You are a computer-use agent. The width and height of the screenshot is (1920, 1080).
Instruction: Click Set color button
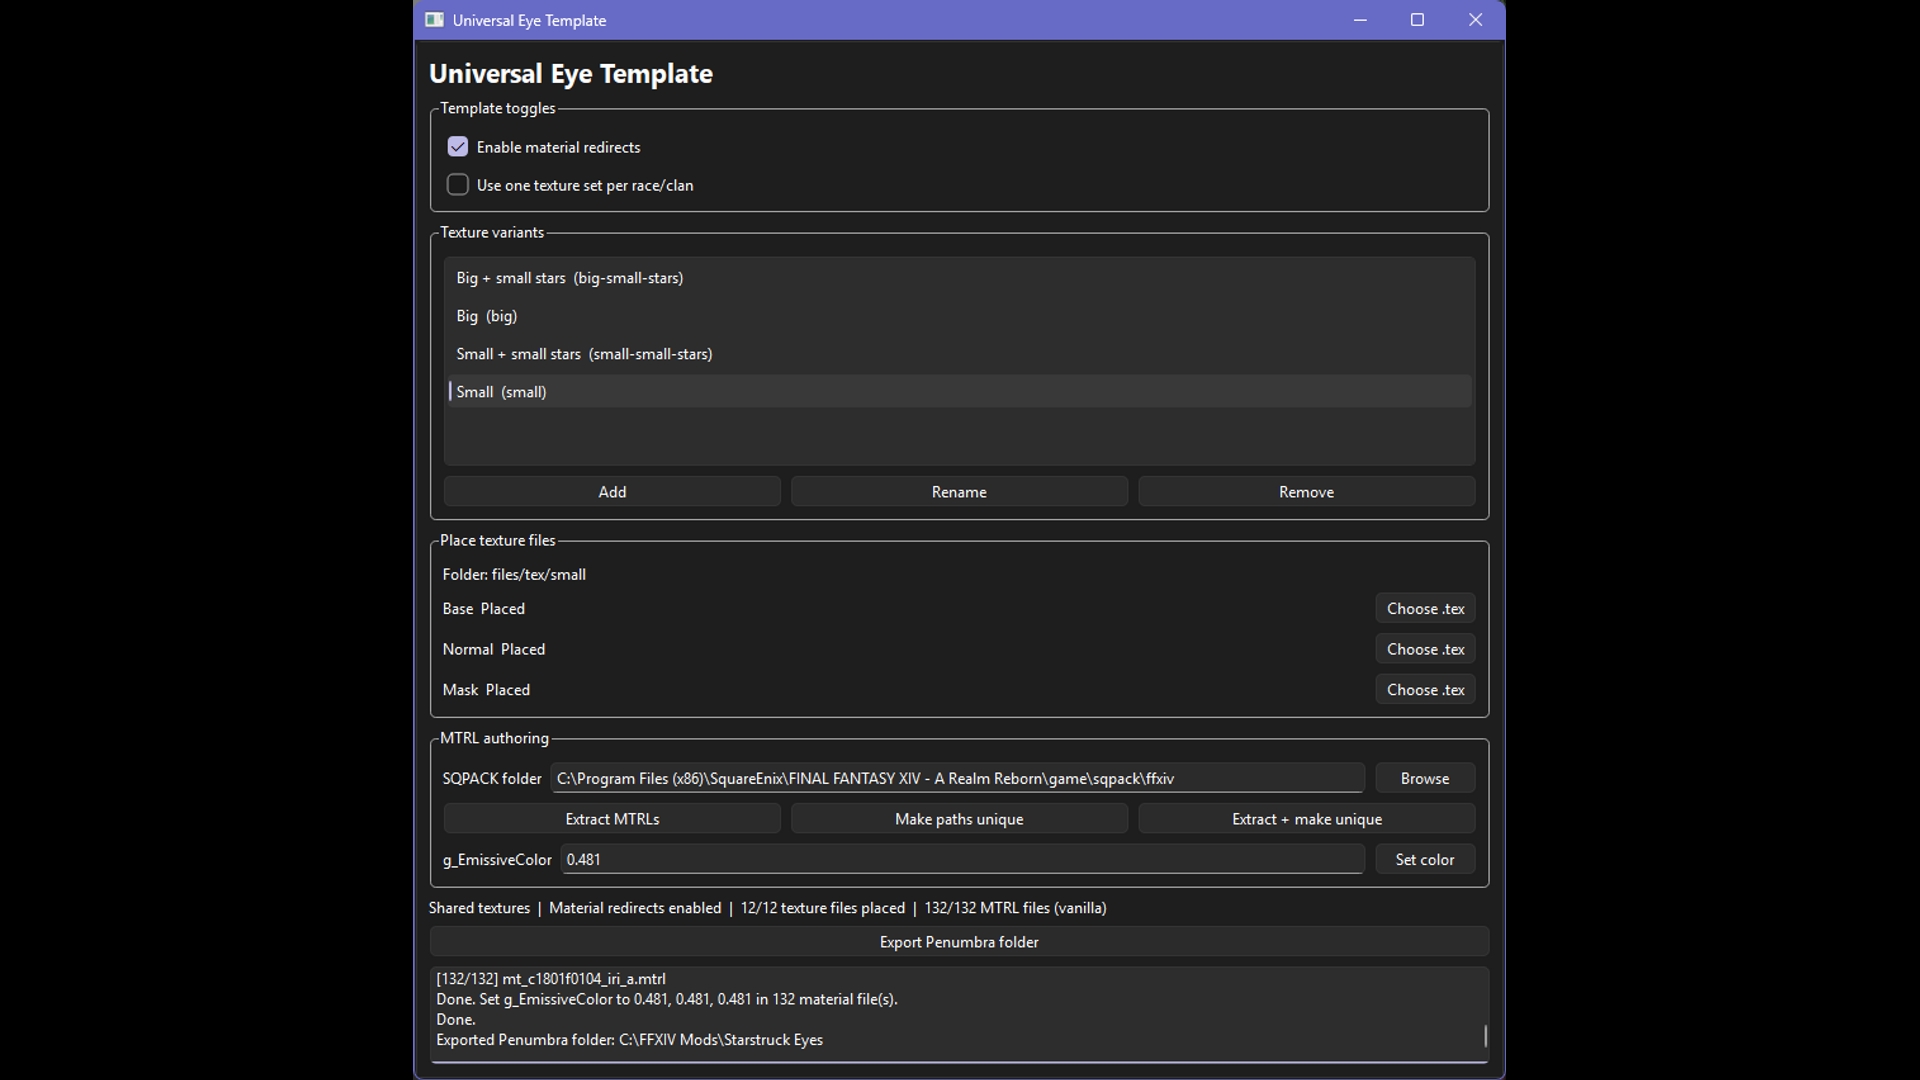[1425, 859]
